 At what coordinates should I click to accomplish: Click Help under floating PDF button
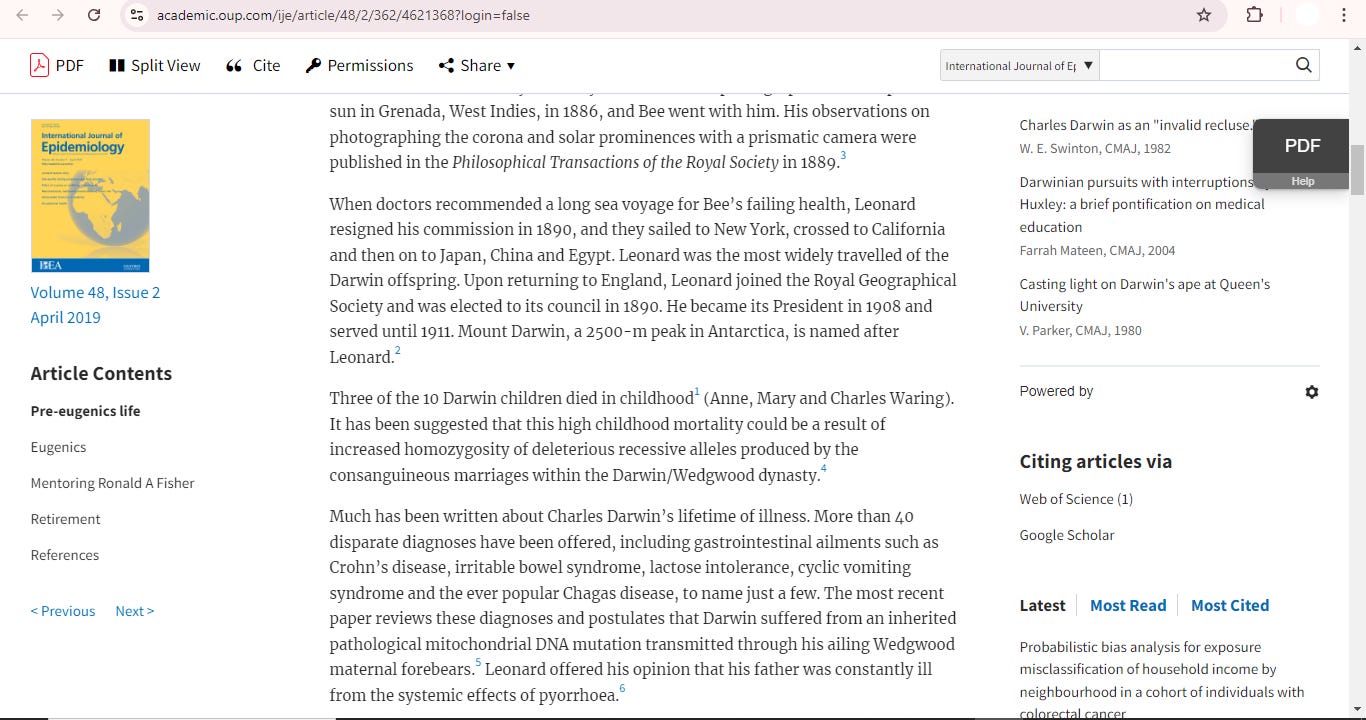pos(1302,181)
